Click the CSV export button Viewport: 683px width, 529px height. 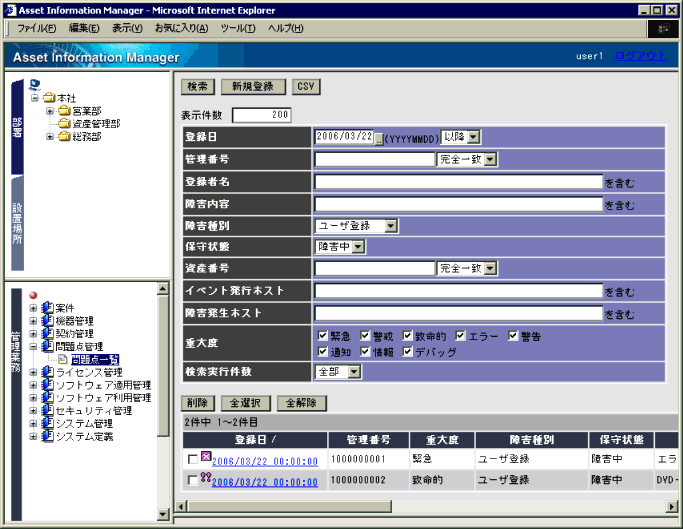(306, 87)
